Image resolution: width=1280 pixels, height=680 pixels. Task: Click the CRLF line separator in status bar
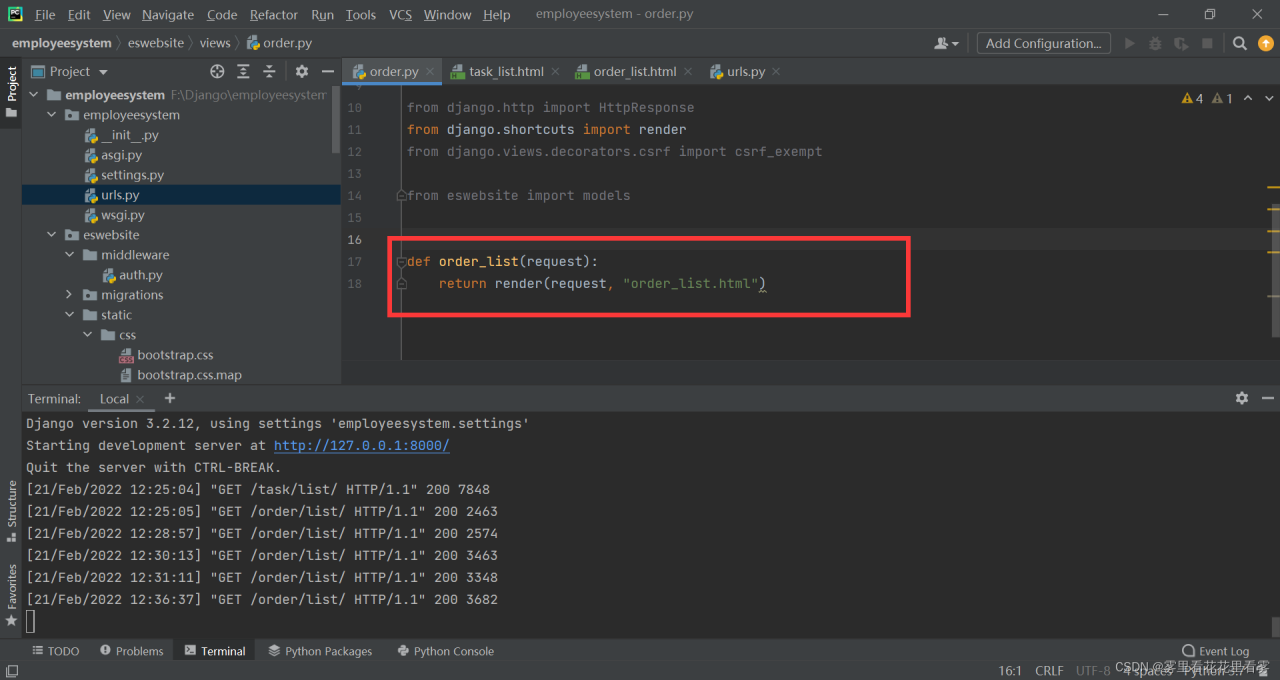[1049, 670]
